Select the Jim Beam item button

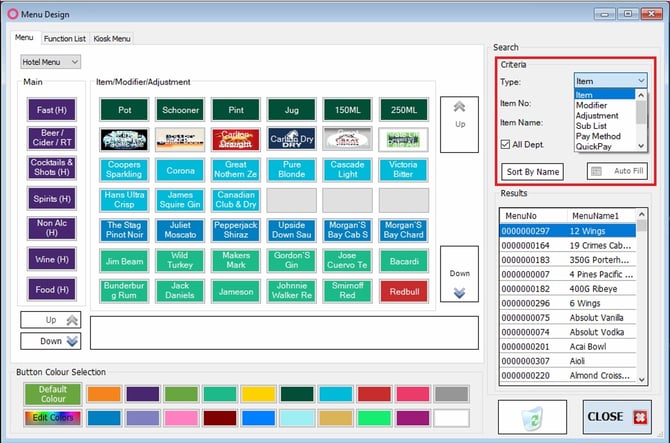pyautogui.click(x=124, y=261)
